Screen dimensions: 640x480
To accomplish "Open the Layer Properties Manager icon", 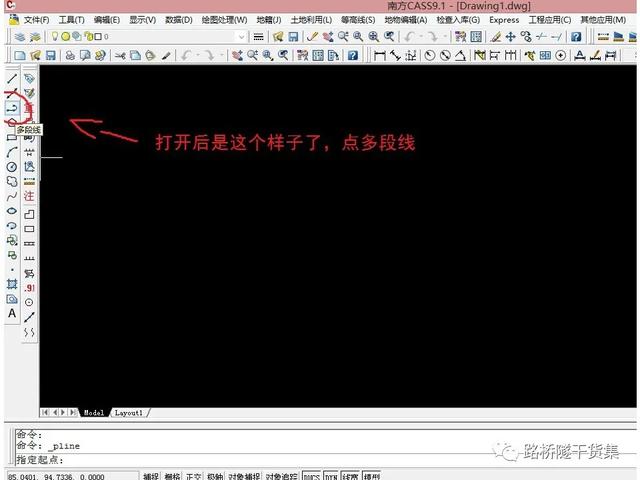I will tap(19, 37).
